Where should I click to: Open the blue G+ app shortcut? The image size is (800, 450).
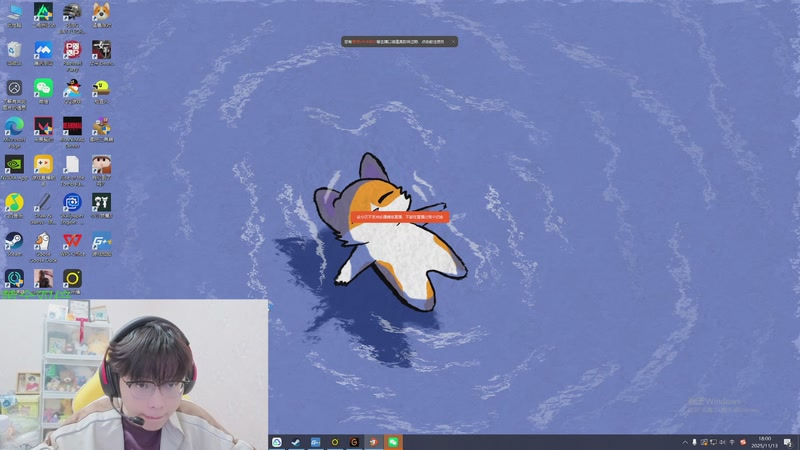pos(101,243)
